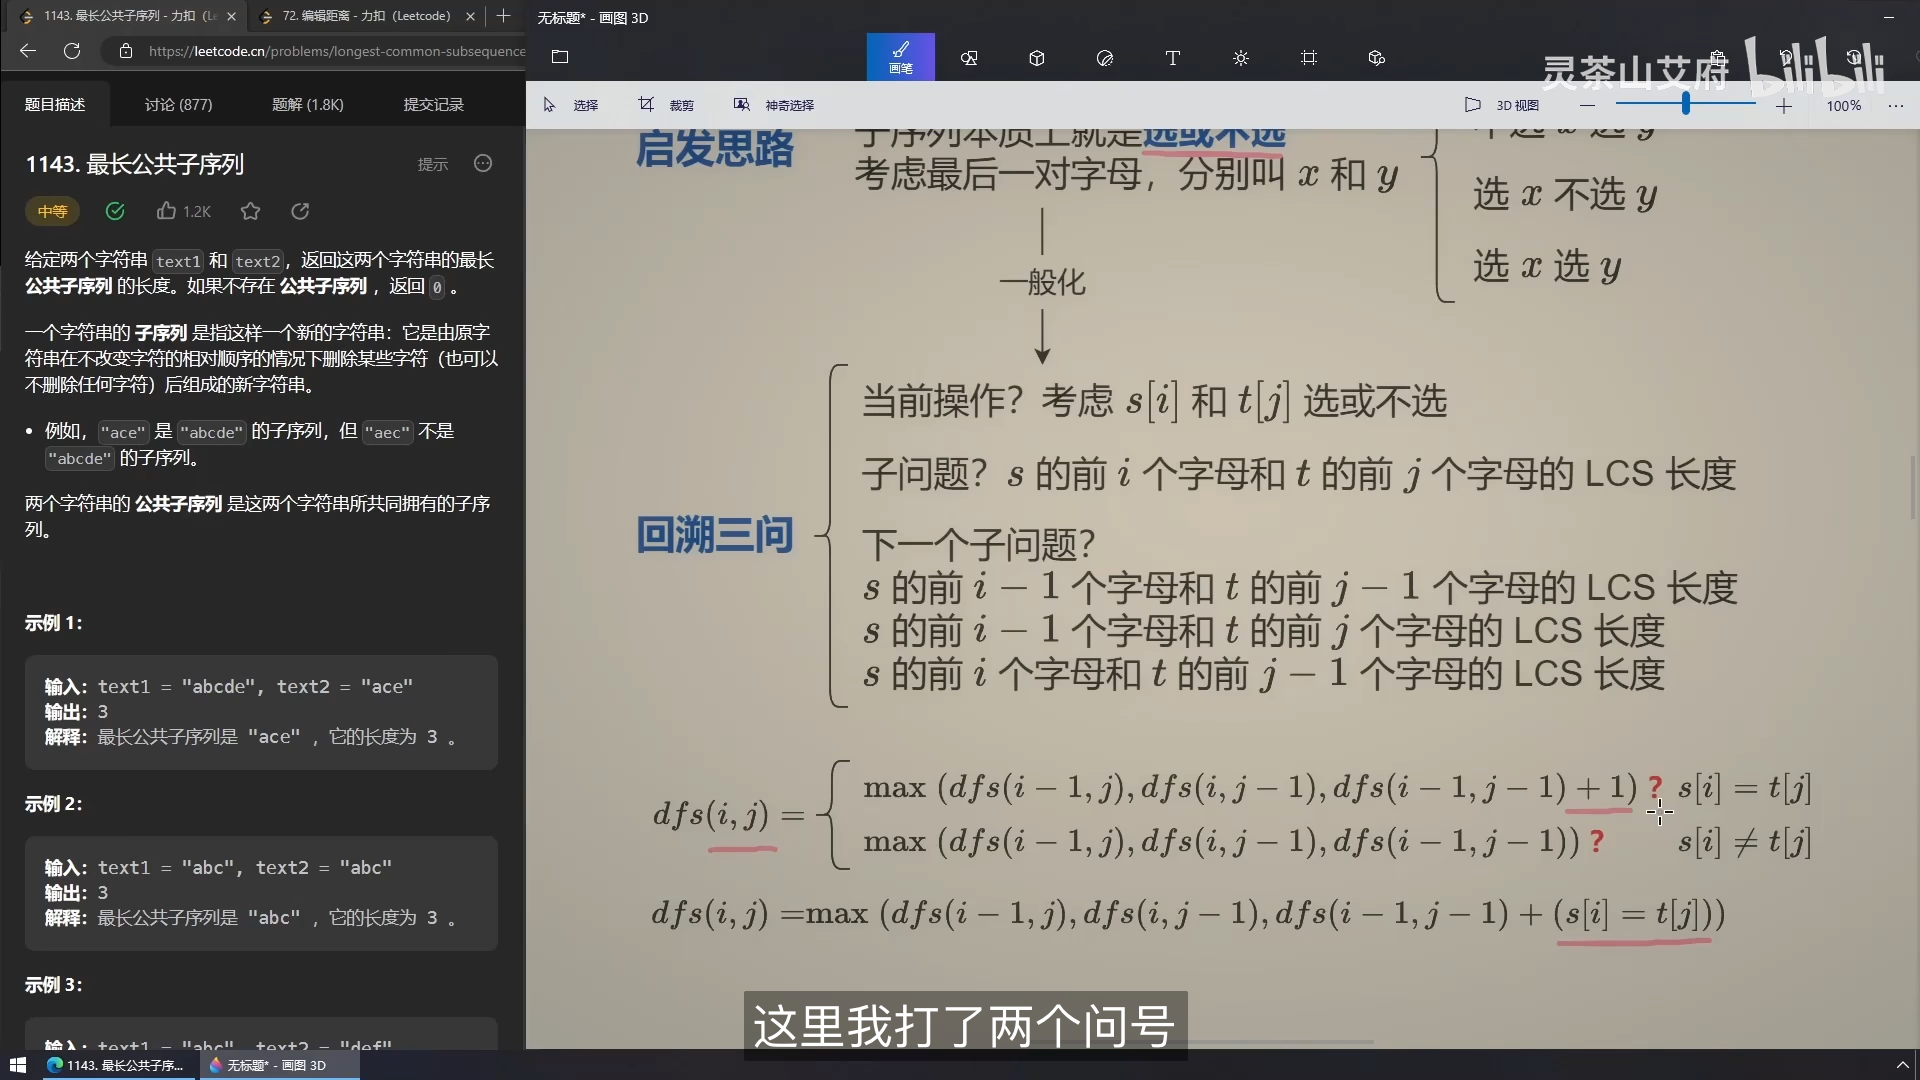Click the 100% zoom value field
This screenshot has width=1920, height=1080.
click(x=1844, y=105)
